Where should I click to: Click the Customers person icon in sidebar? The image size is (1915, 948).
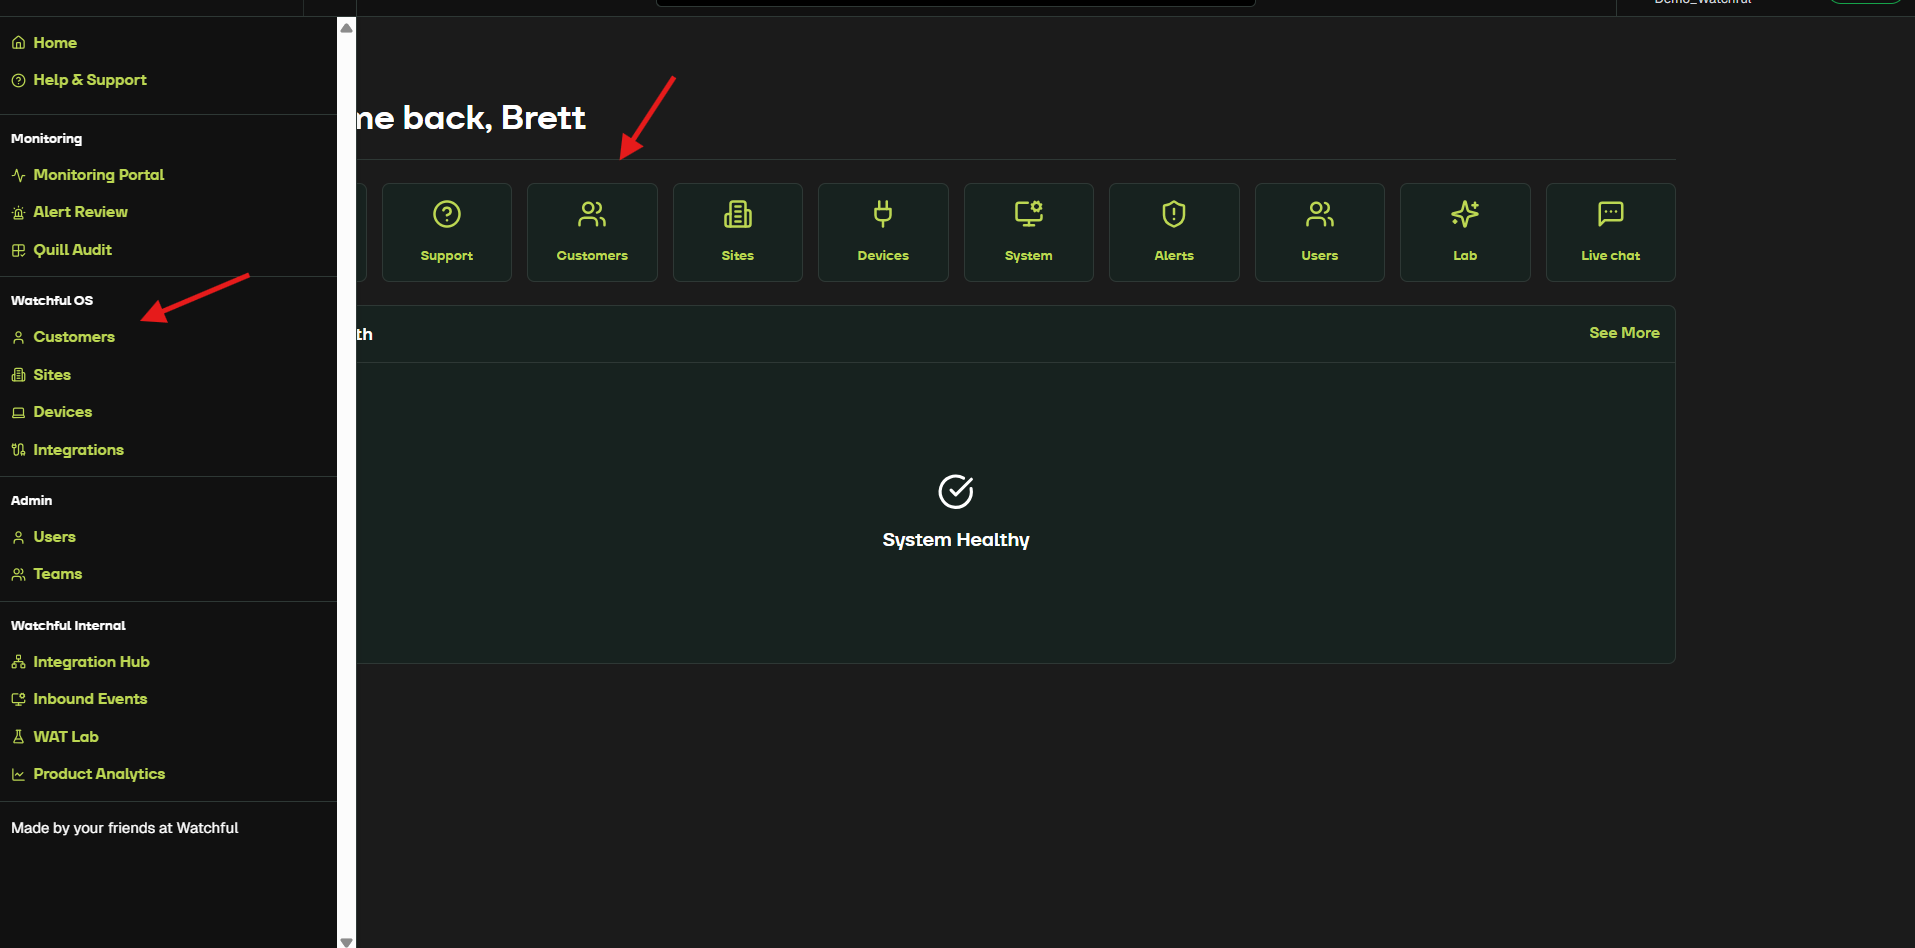[x=18, y=337]
